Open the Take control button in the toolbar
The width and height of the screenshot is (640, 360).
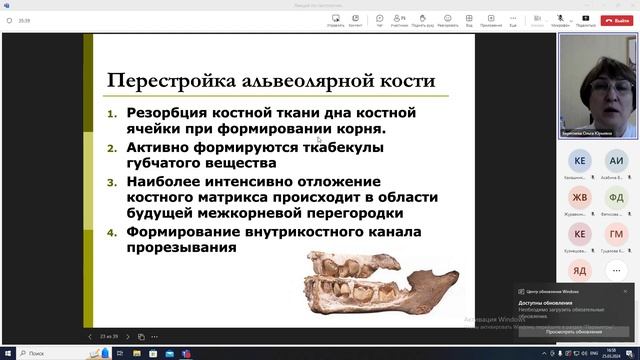tap(336, 20)
